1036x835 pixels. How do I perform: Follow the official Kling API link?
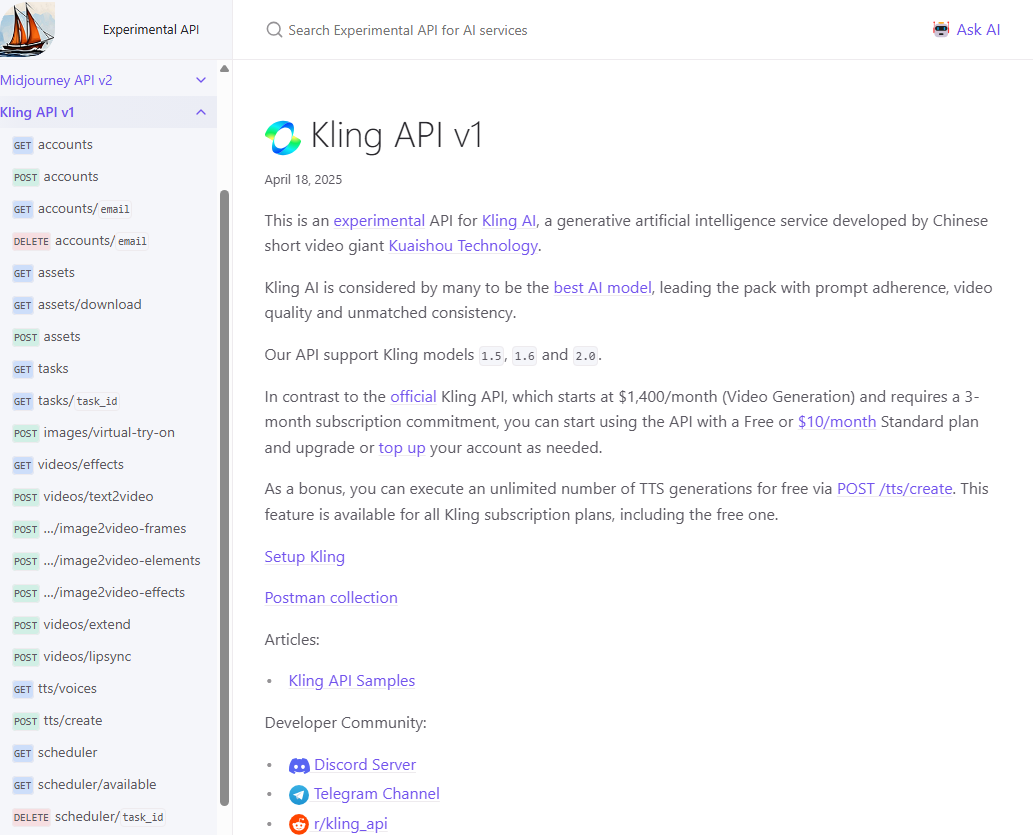[413, 397]
